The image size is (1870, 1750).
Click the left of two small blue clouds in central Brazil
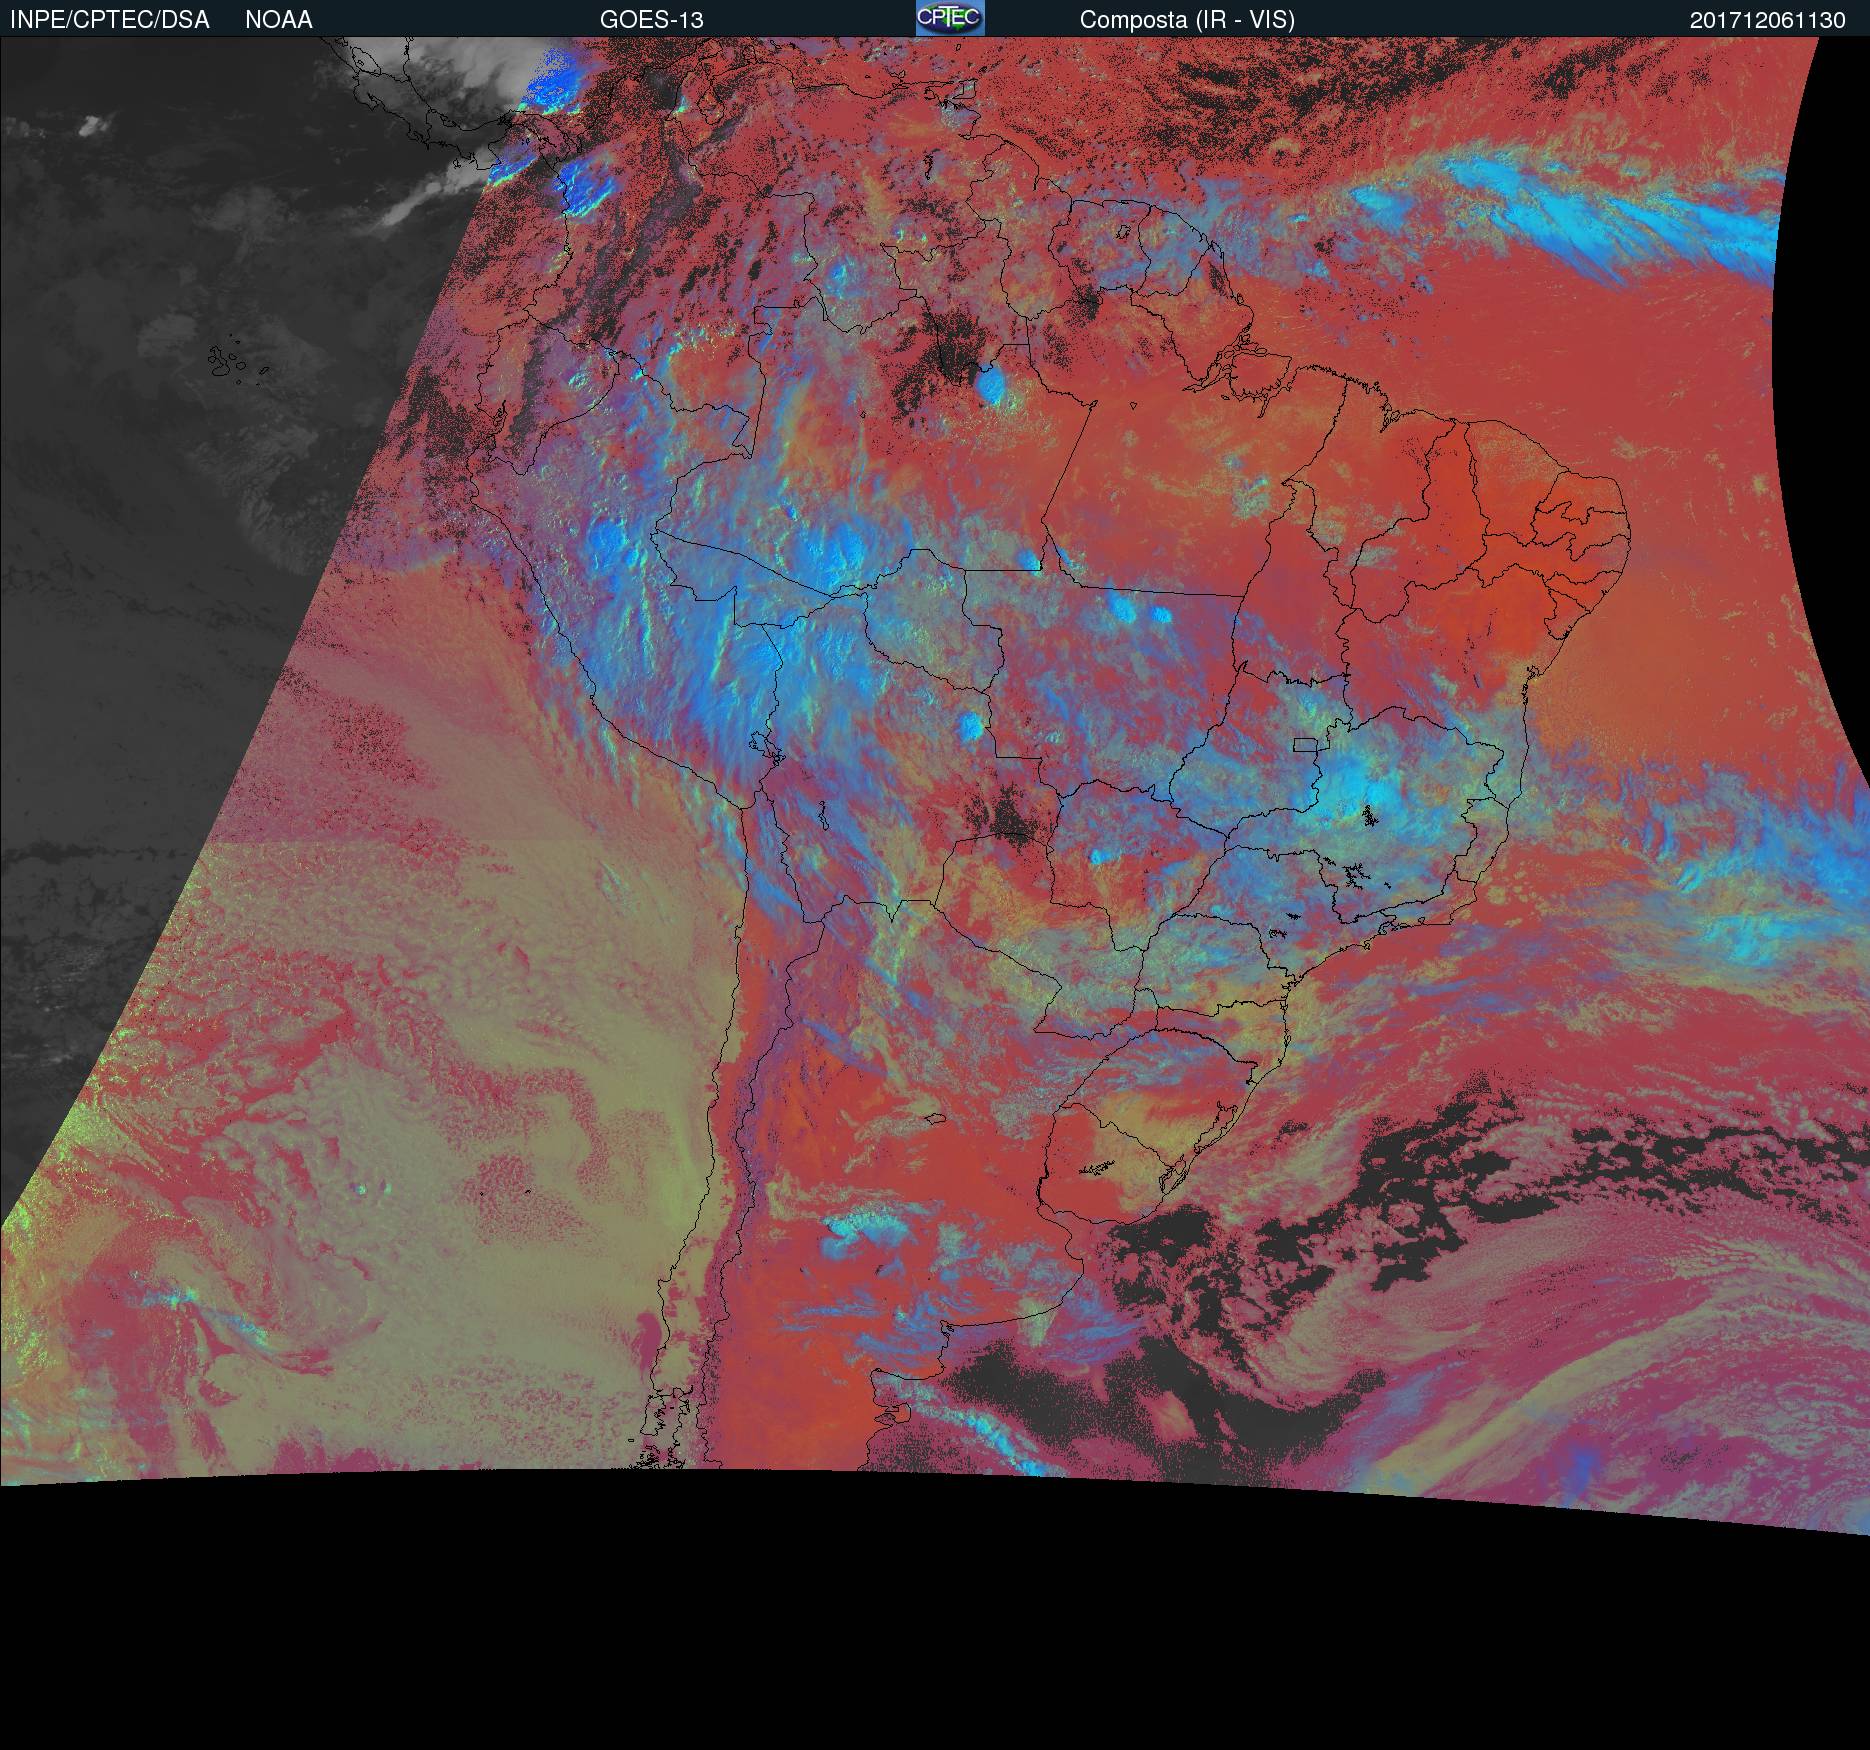[x=1123, y=607]
